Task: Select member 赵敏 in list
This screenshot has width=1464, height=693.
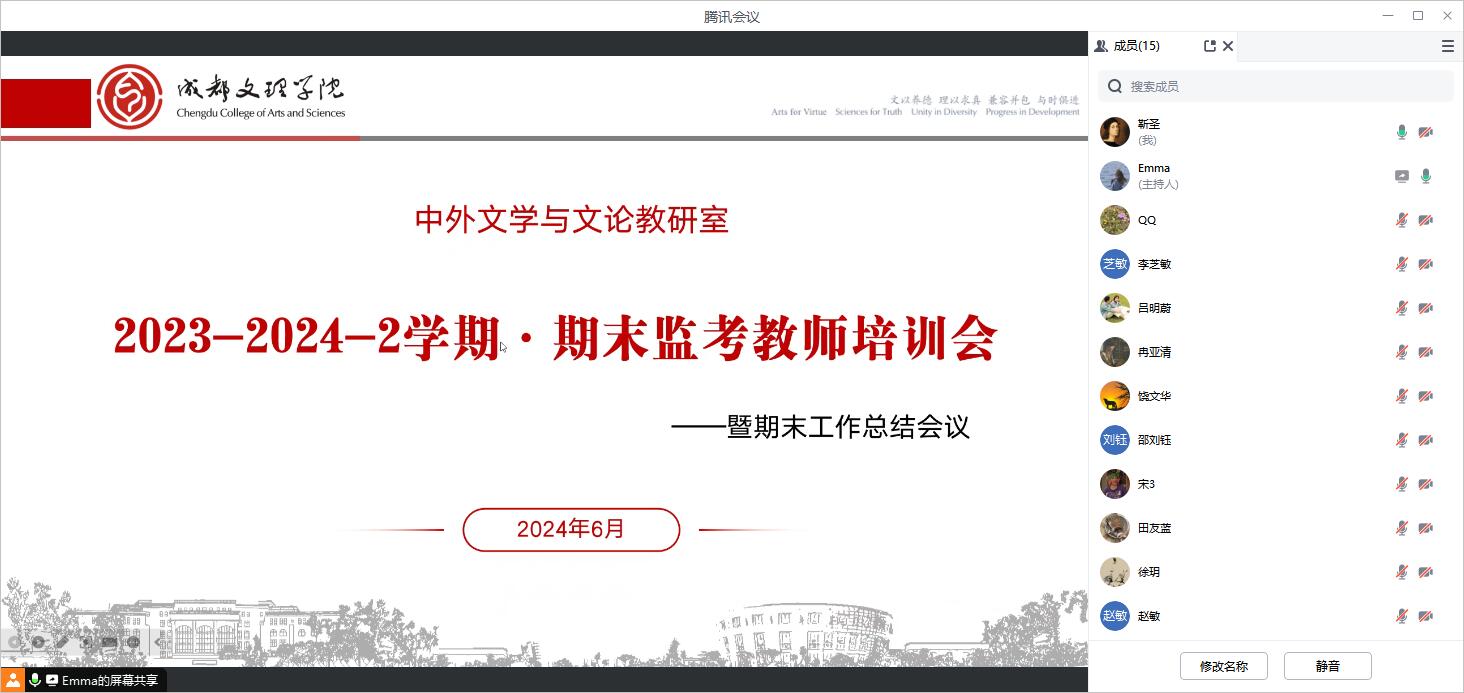Action: (x=1149, y=616)
